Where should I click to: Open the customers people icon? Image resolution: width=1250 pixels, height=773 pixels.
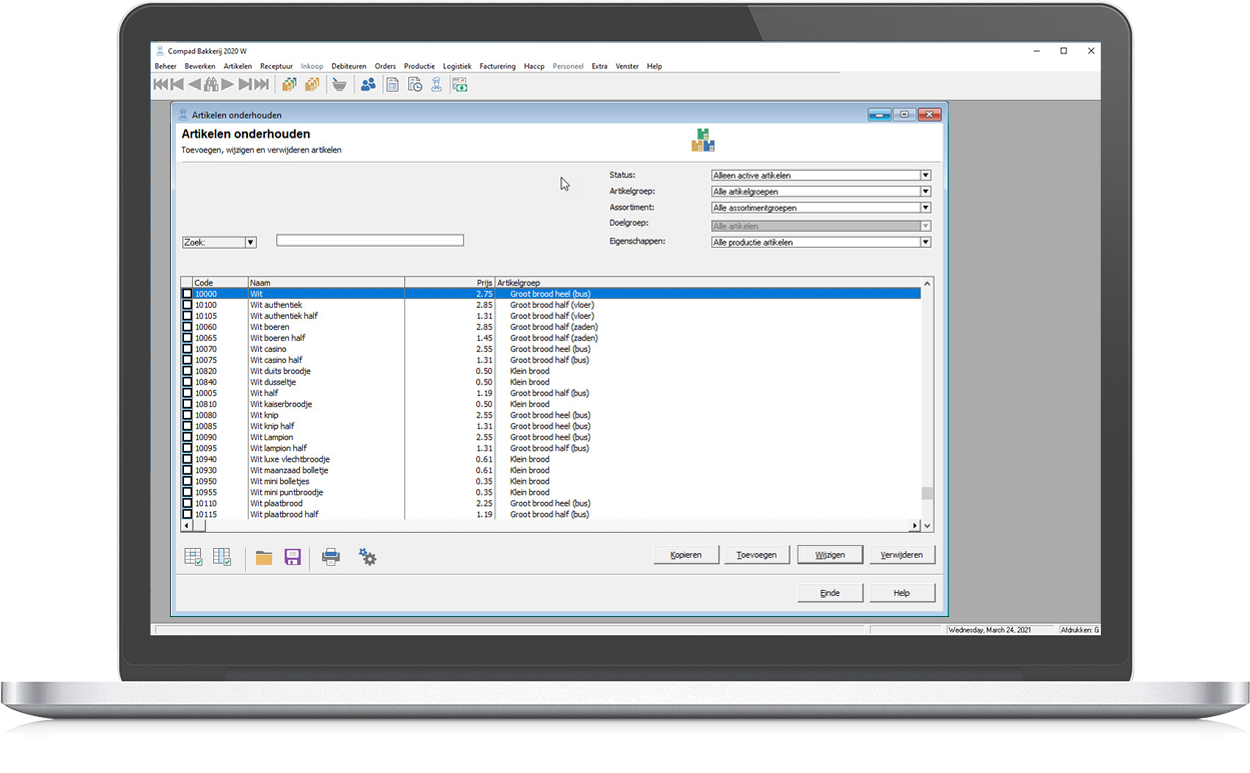[x=368, y=85]
